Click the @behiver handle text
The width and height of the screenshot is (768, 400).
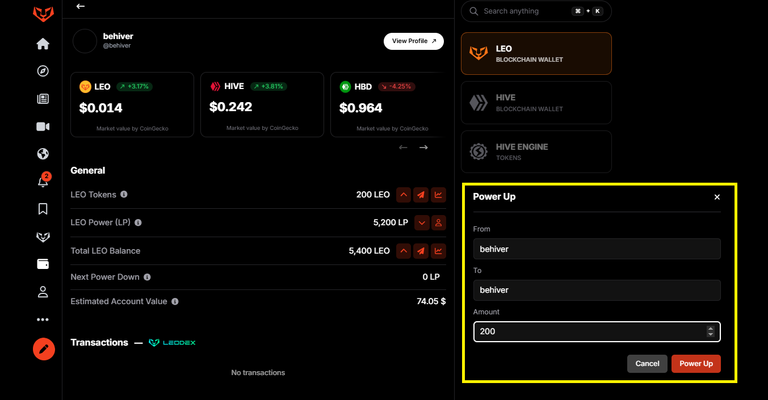point(117,46)
